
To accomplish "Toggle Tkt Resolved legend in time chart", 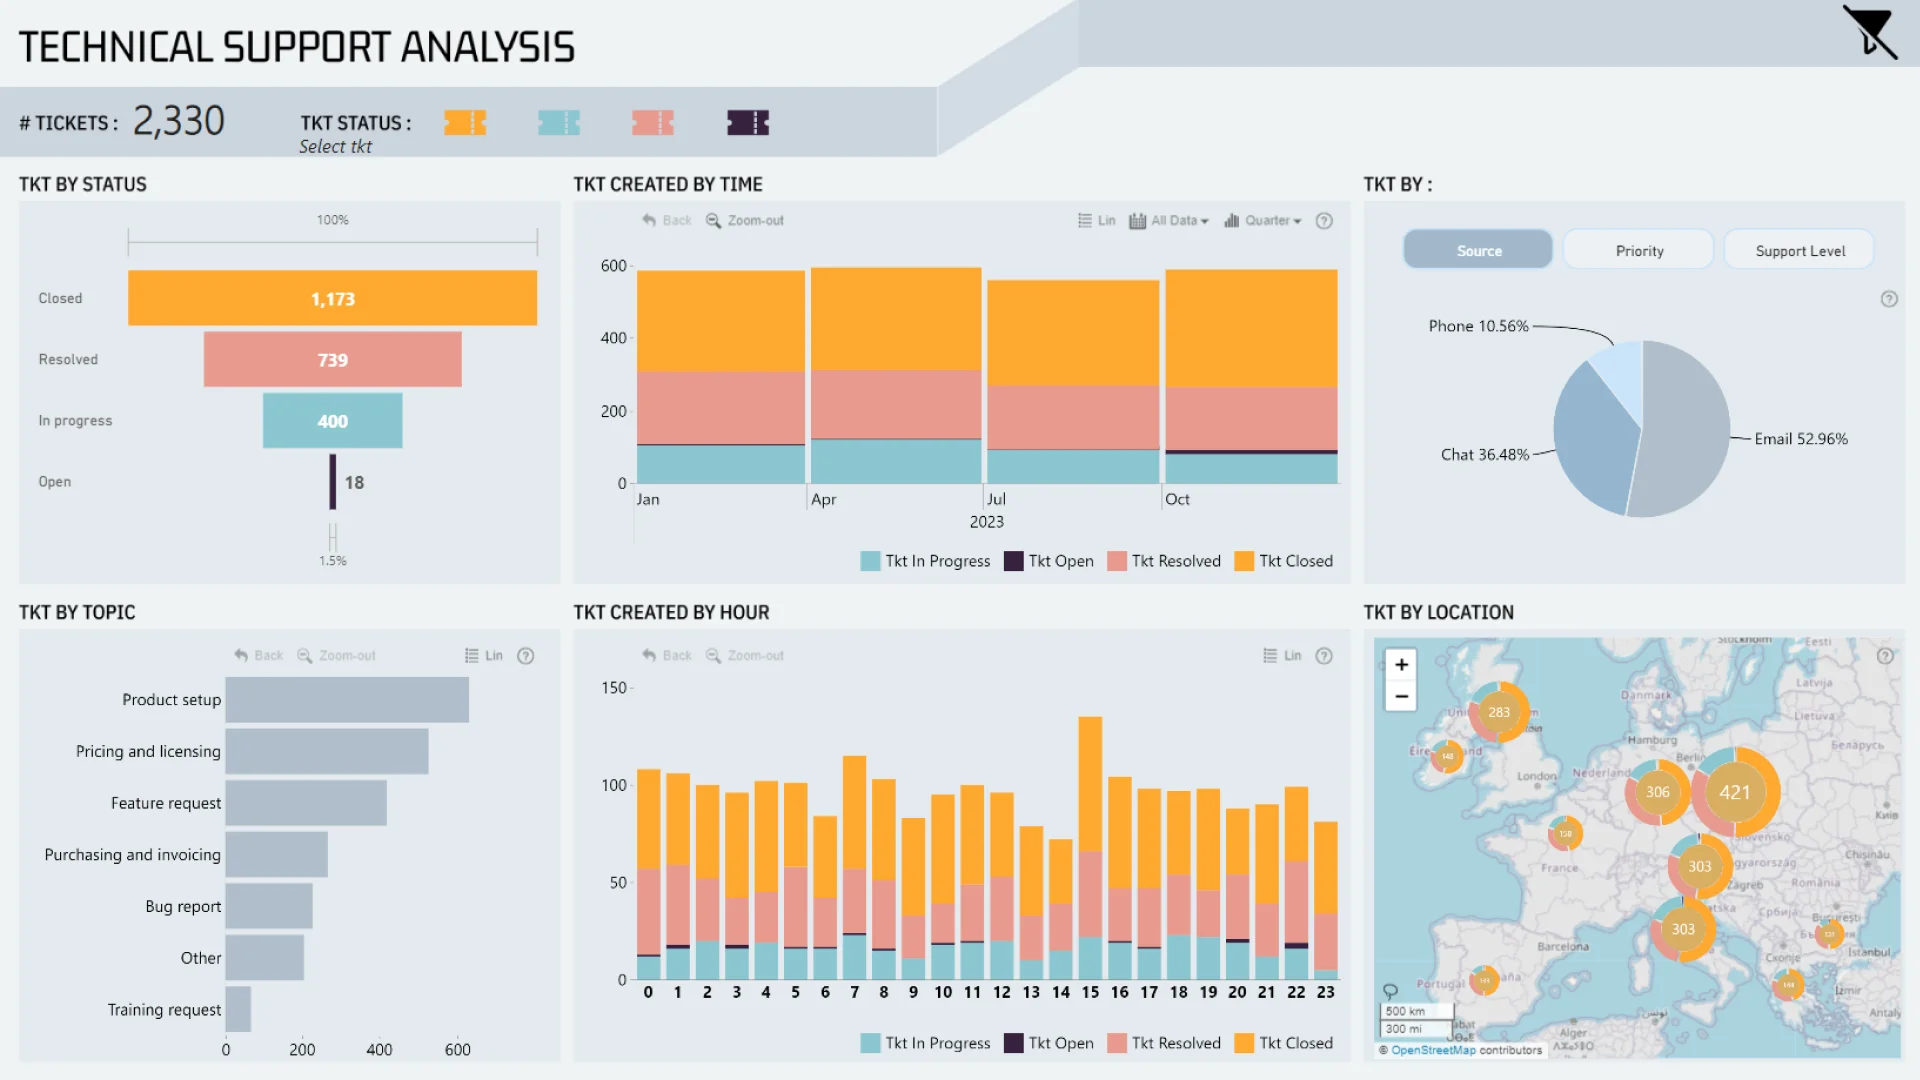I will [x=1164, y=561].
